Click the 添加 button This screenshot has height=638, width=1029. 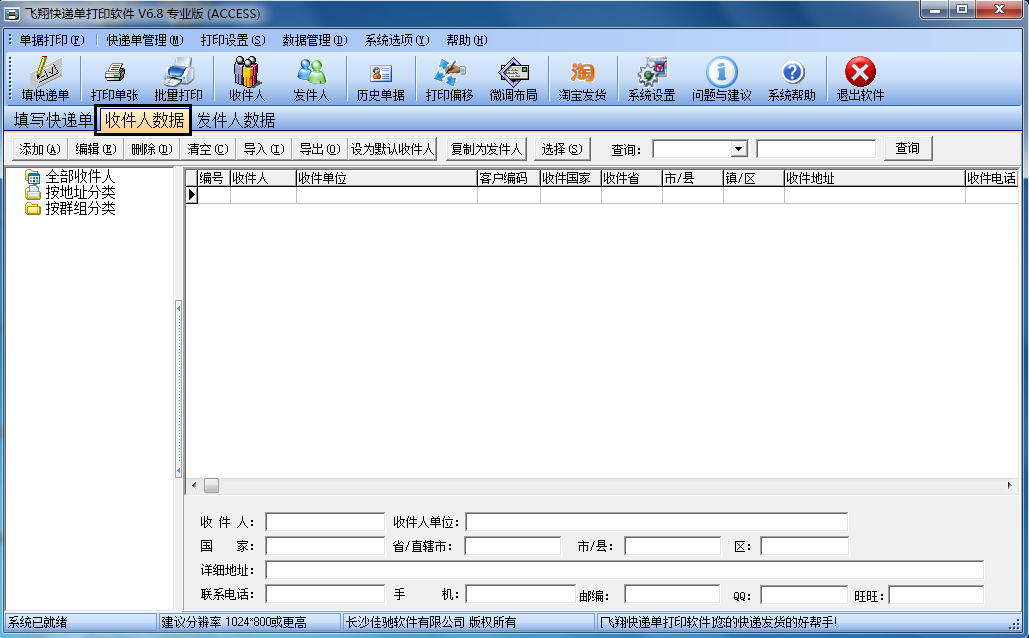point(39,149)
